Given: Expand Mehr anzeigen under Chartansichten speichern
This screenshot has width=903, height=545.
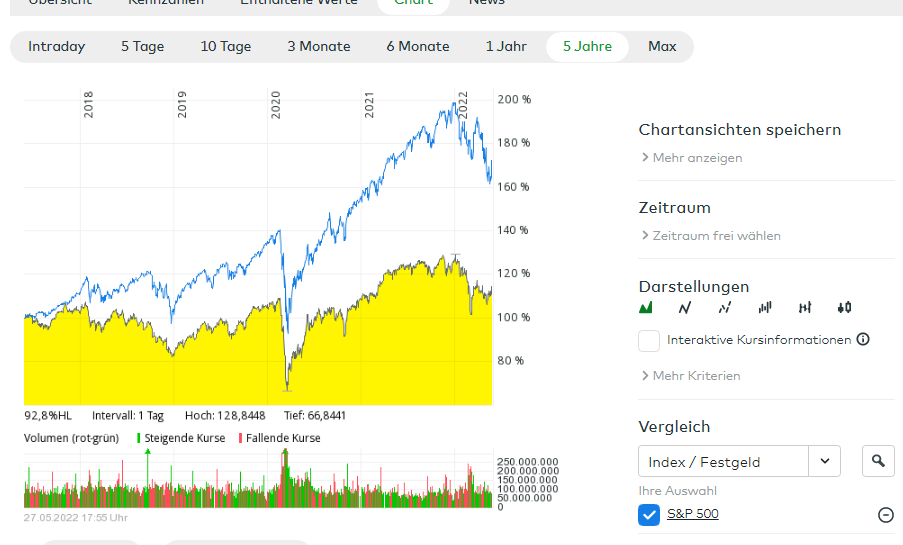Looking at the screenshot, I should 692,158.
